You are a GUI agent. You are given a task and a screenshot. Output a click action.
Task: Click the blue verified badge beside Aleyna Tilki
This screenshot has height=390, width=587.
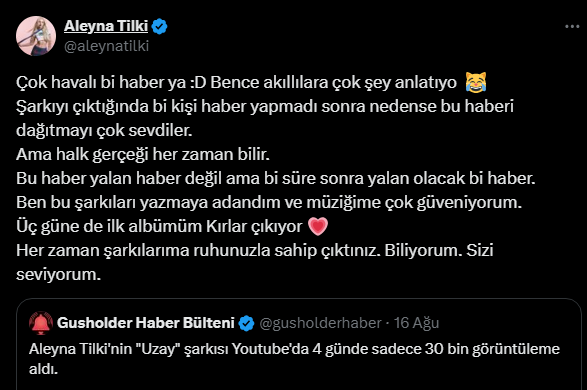click(x=160, y=27)
